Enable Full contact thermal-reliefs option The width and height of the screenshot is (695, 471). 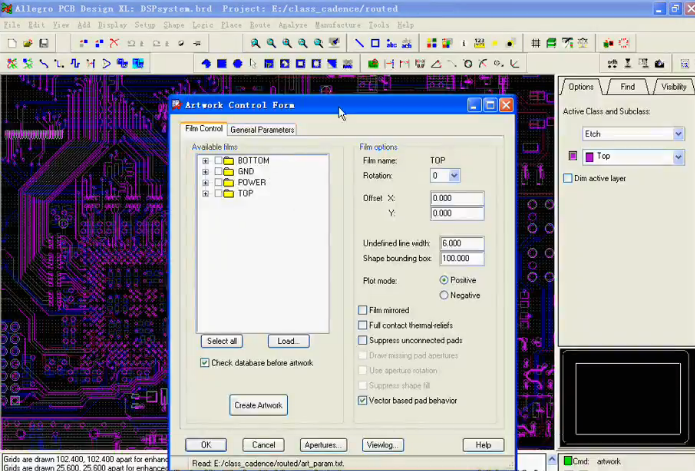pos(363,325)
